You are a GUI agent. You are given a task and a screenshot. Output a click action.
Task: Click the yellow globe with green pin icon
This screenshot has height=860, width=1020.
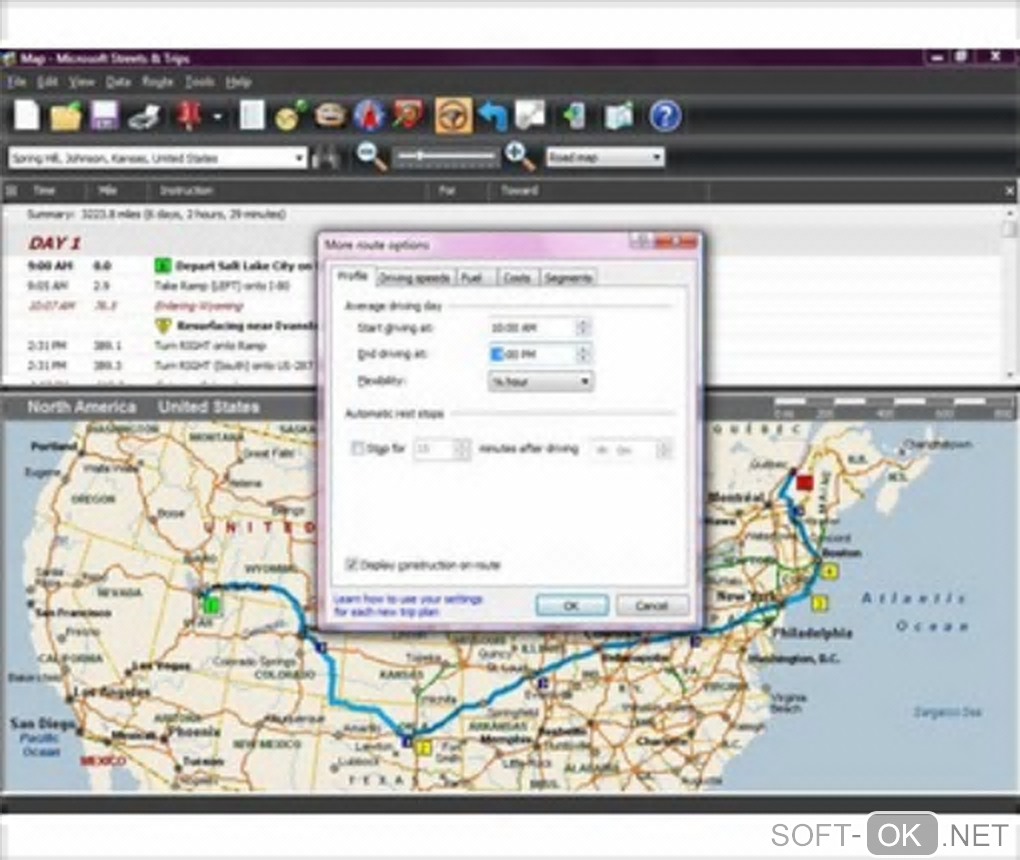[290, 116]
